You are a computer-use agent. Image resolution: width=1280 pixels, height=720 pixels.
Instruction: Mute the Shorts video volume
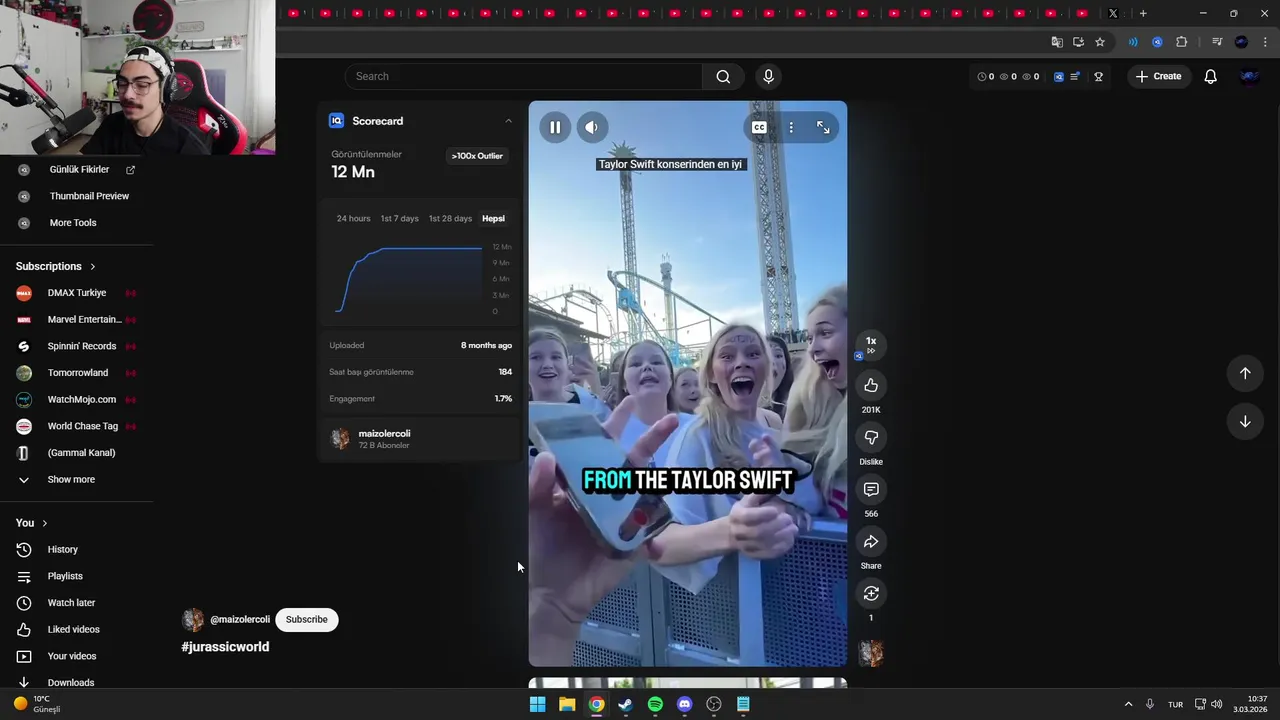click(591, 127)
